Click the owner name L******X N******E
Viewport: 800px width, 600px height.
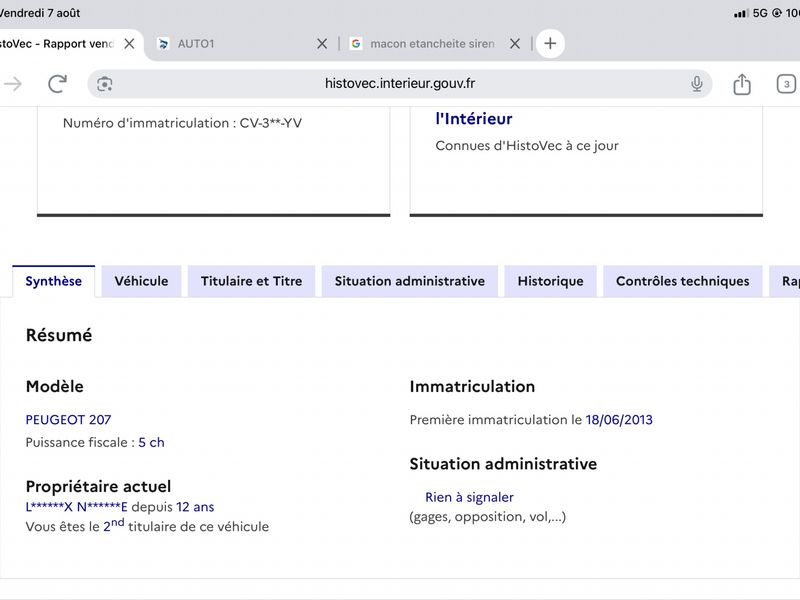tap(77, 507)
